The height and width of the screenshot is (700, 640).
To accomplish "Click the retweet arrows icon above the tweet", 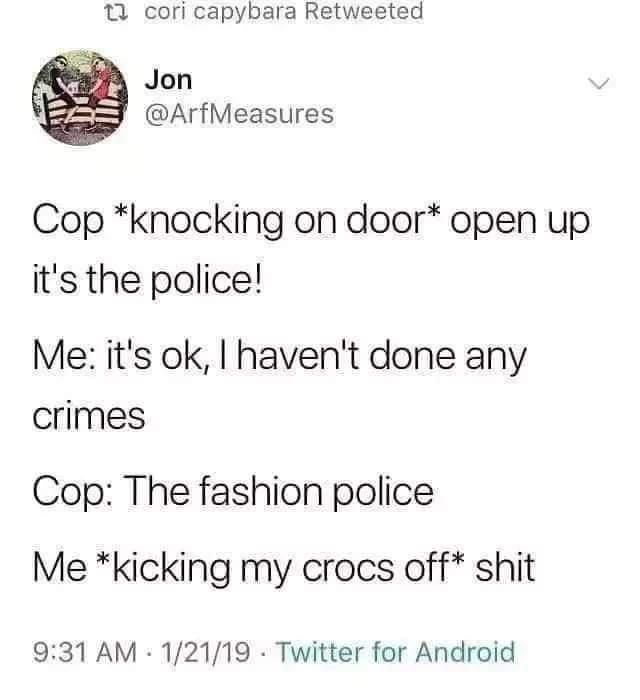I will pos(116,12).
